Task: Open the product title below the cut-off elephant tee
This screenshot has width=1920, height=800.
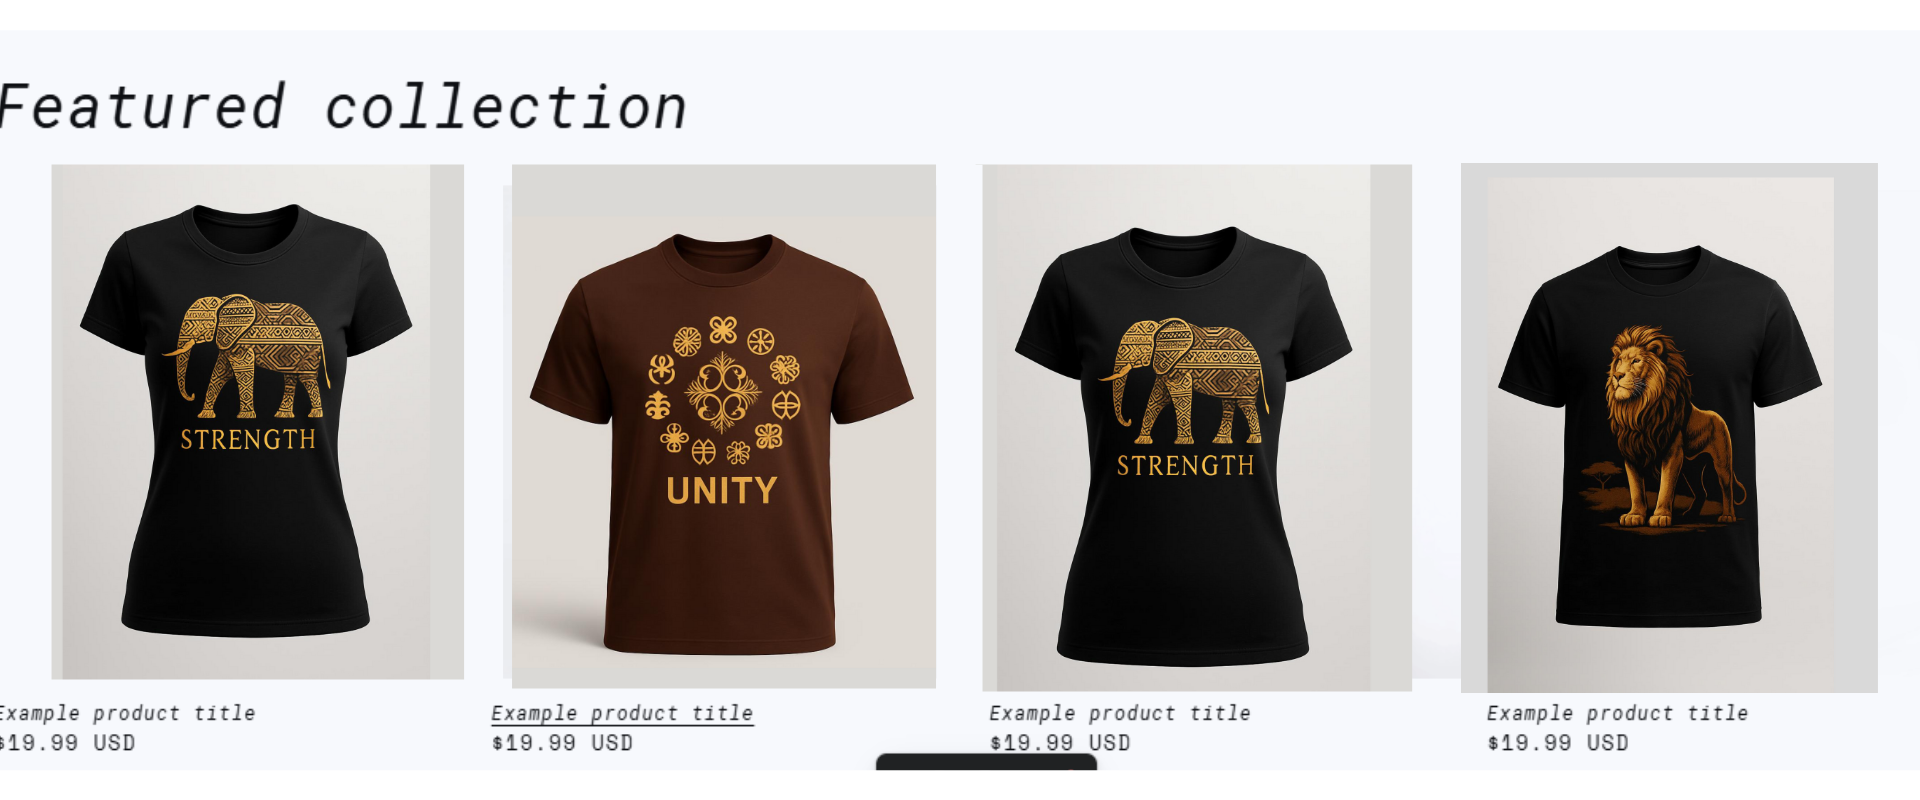Action: 127,713
